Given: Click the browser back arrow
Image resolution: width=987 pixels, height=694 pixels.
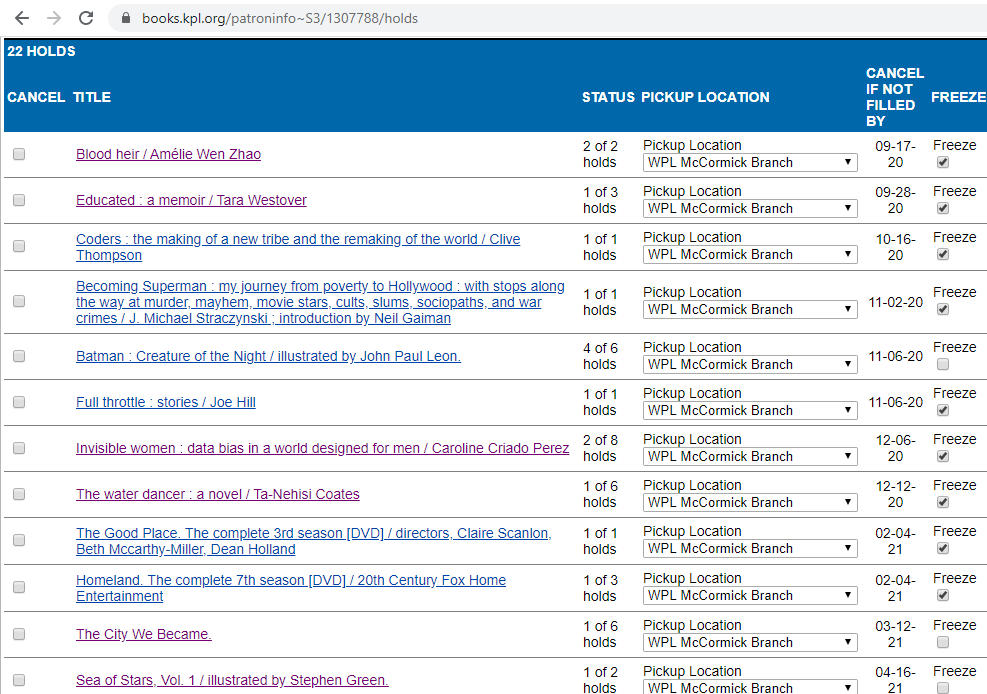Looking at the screenshot, I should coord(21,17).
